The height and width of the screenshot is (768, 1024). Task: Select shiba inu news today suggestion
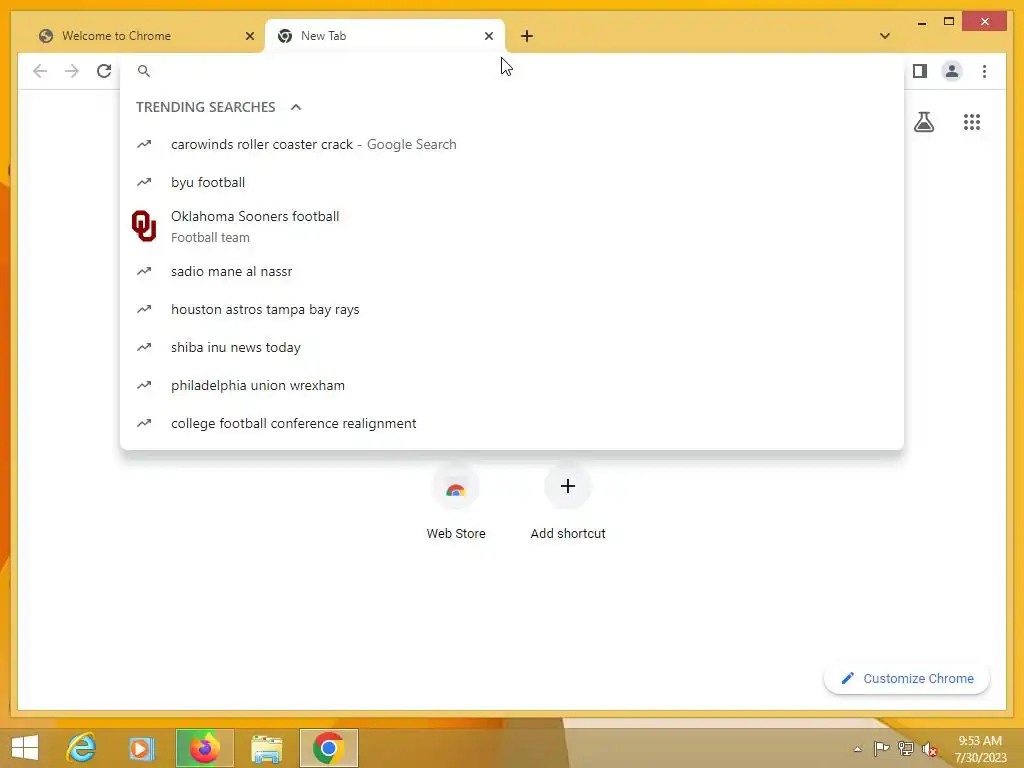point(512,347)
